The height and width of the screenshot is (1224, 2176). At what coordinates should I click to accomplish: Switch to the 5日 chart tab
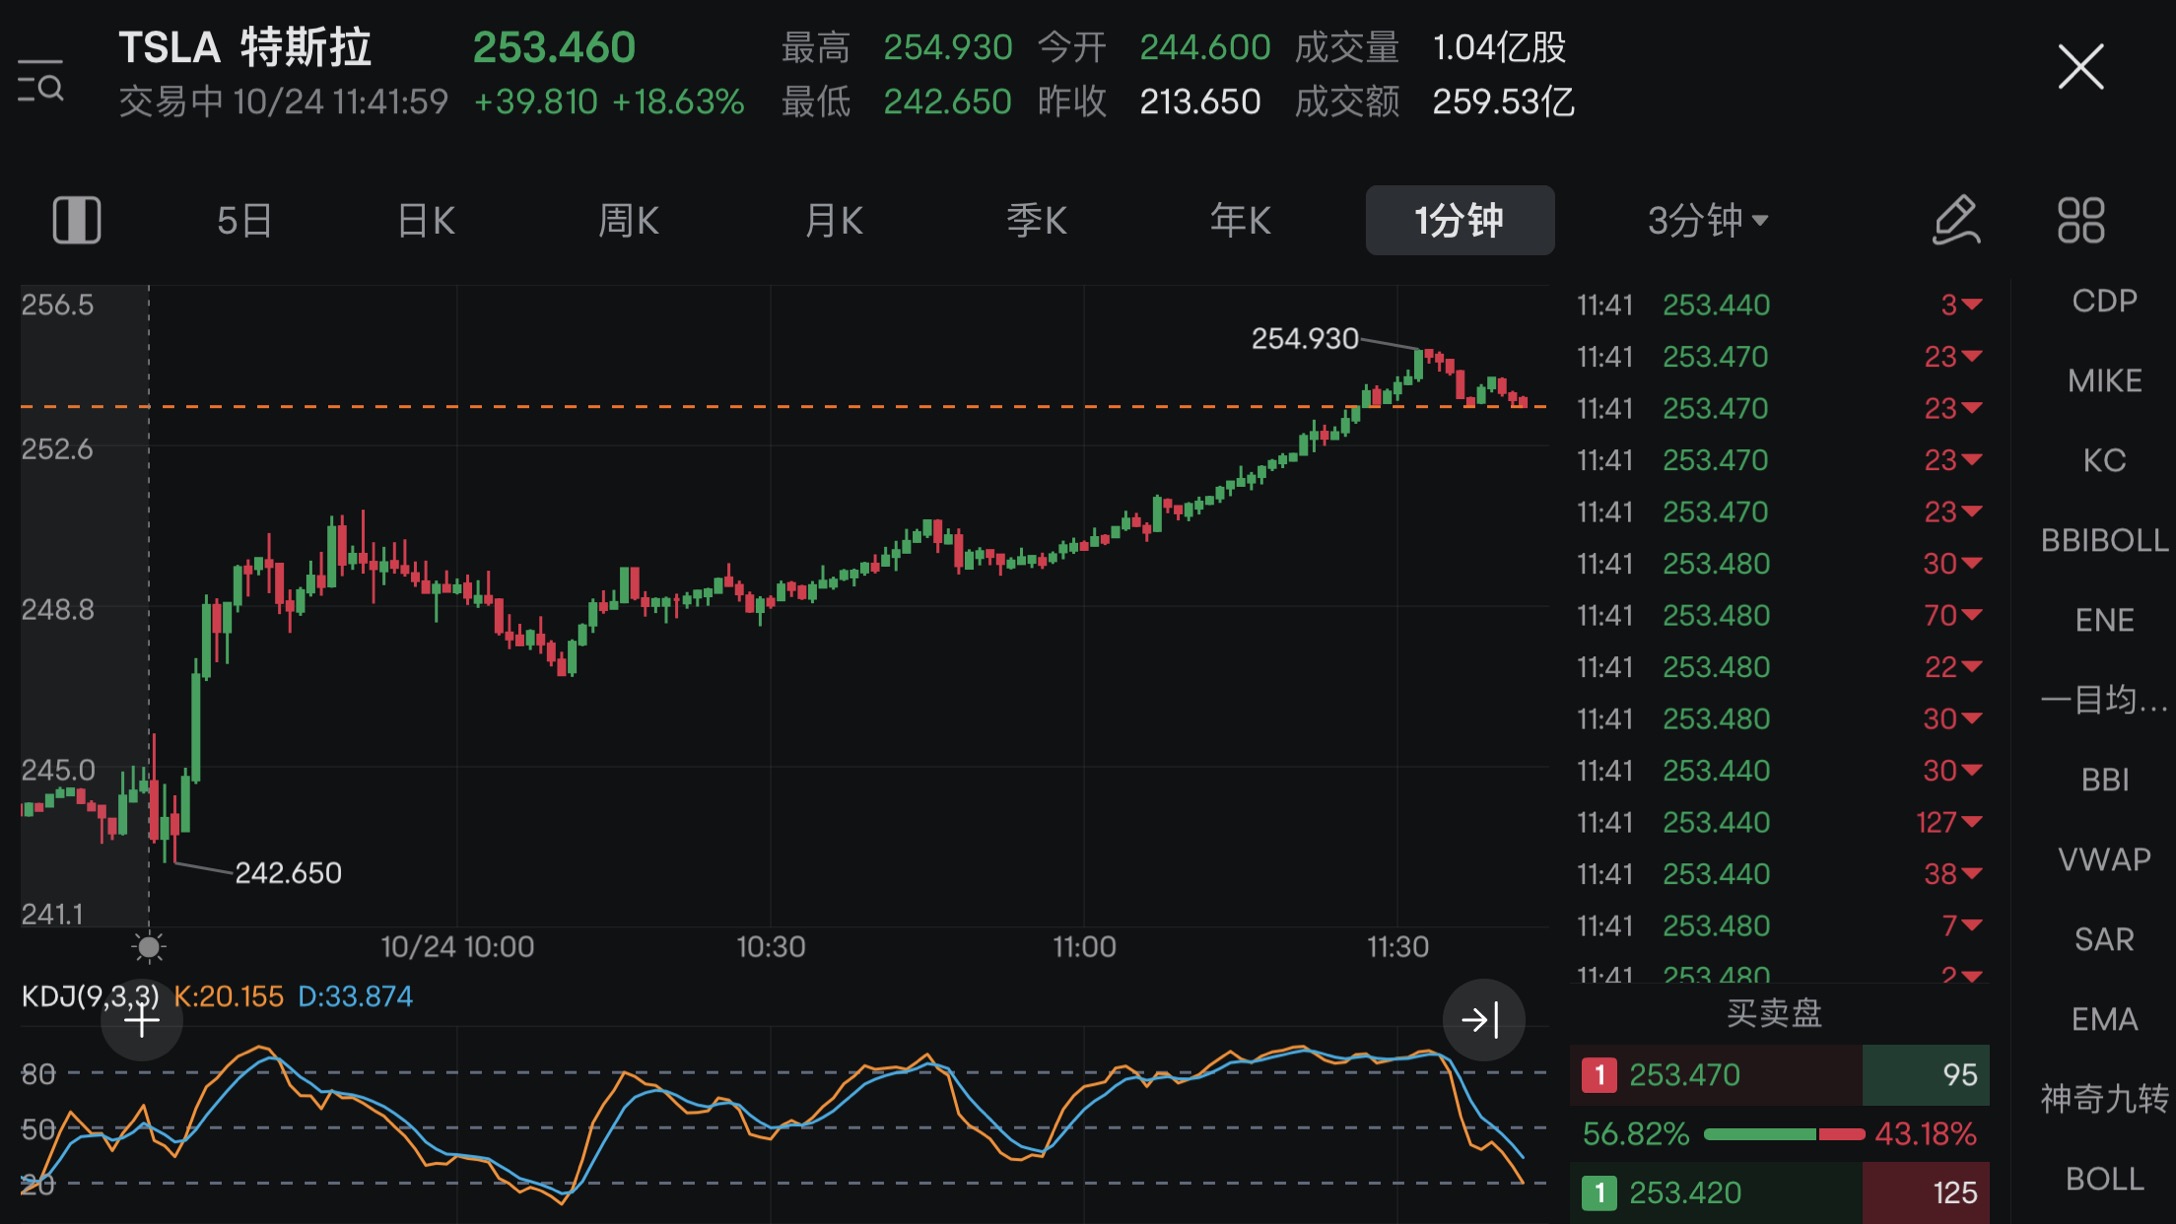[244, 220]
